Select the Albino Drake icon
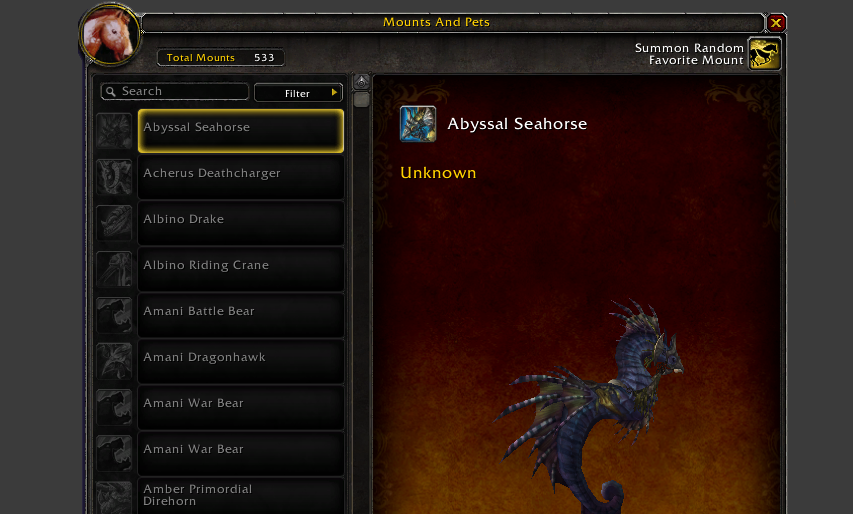The height and width of the screenshot is (514, 853). click(114, 223)
